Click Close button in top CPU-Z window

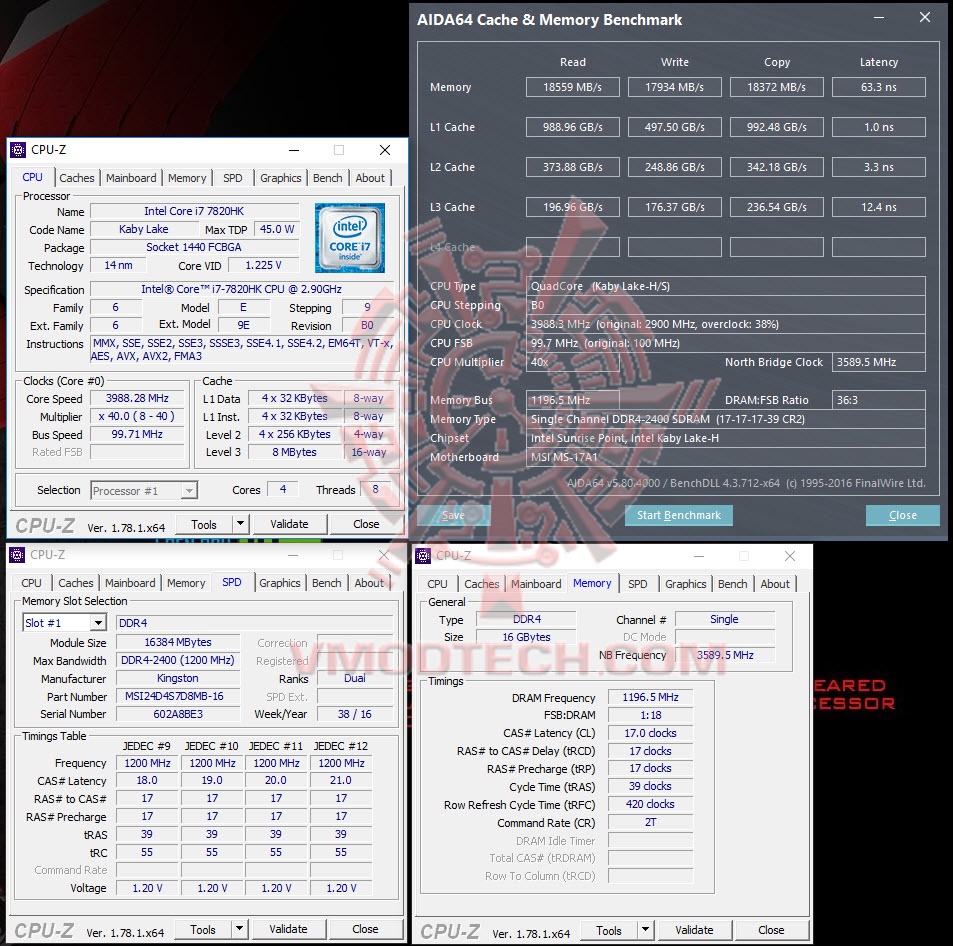[366, 524]
